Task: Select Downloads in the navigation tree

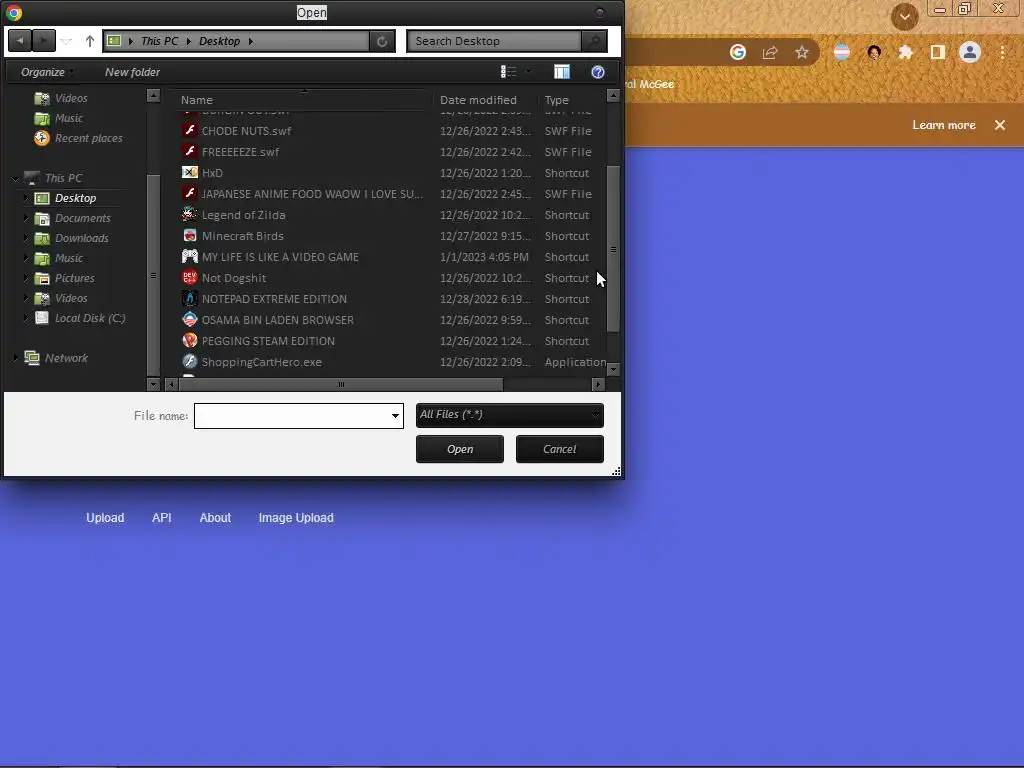Action: (x=82, y=238)
